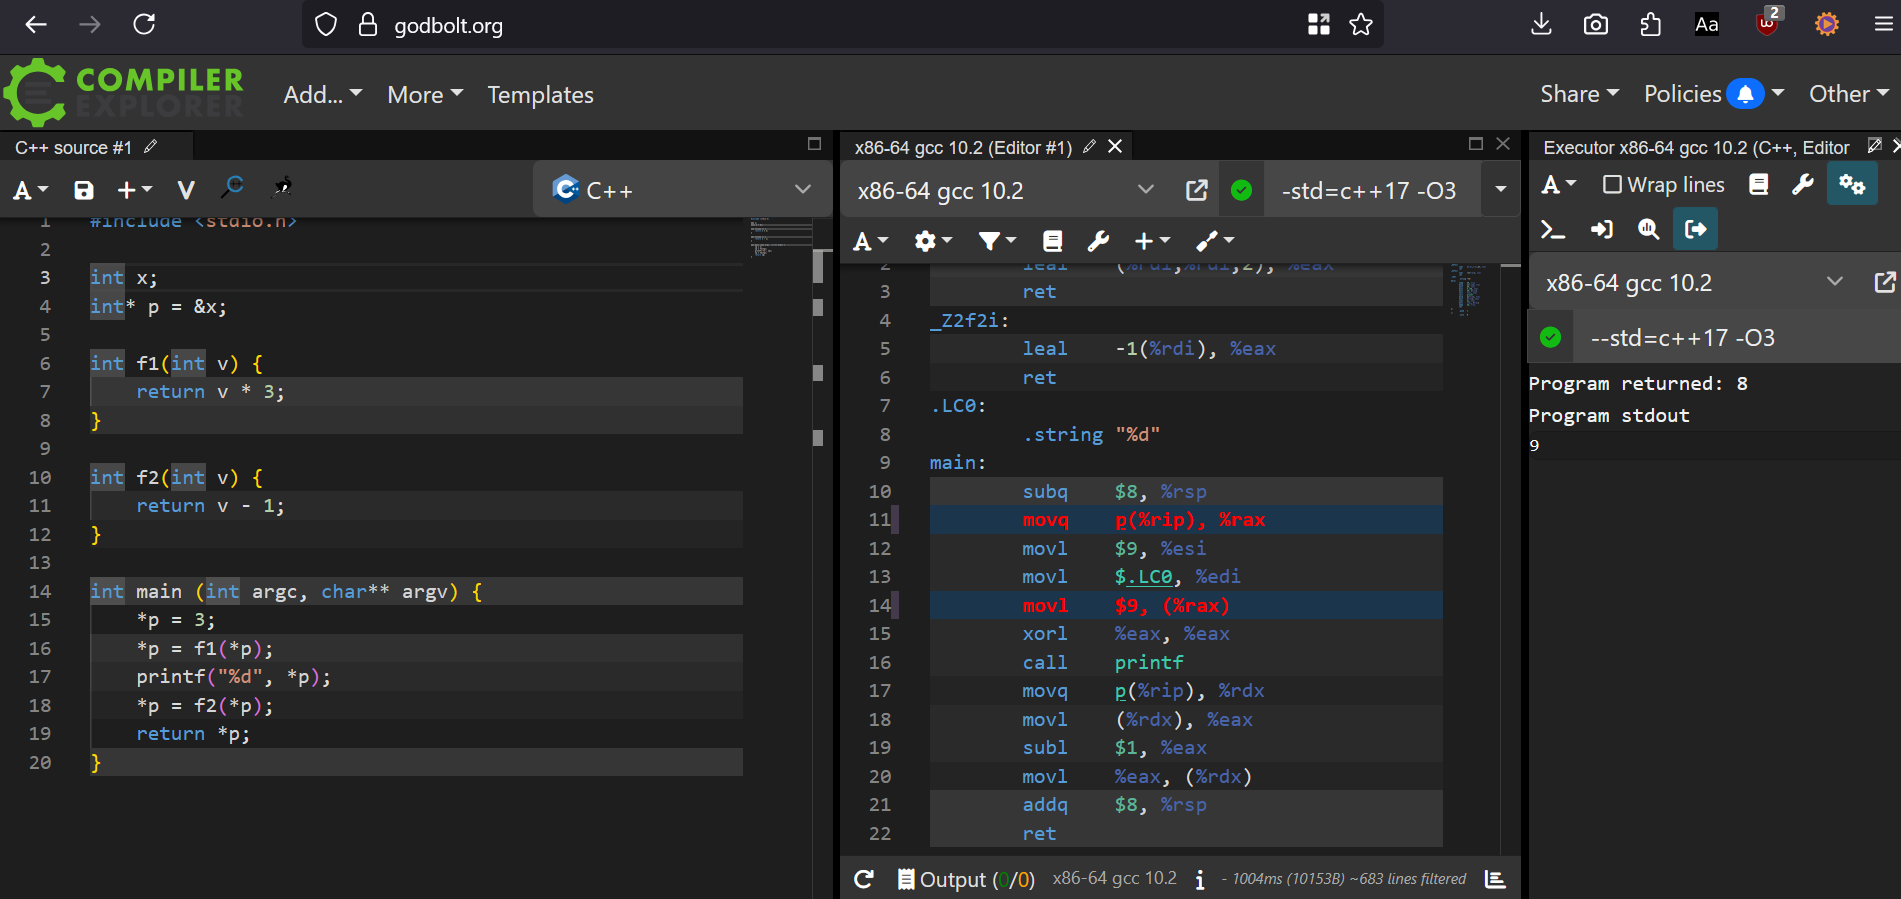Open the C++ language dropdown

(x=682, y=190)
